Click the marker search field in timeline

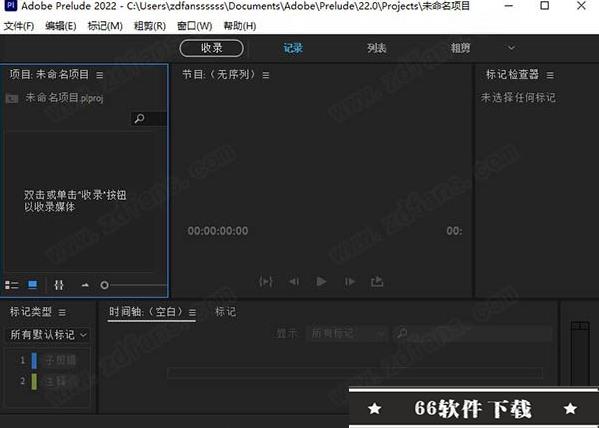coord(473,334)
